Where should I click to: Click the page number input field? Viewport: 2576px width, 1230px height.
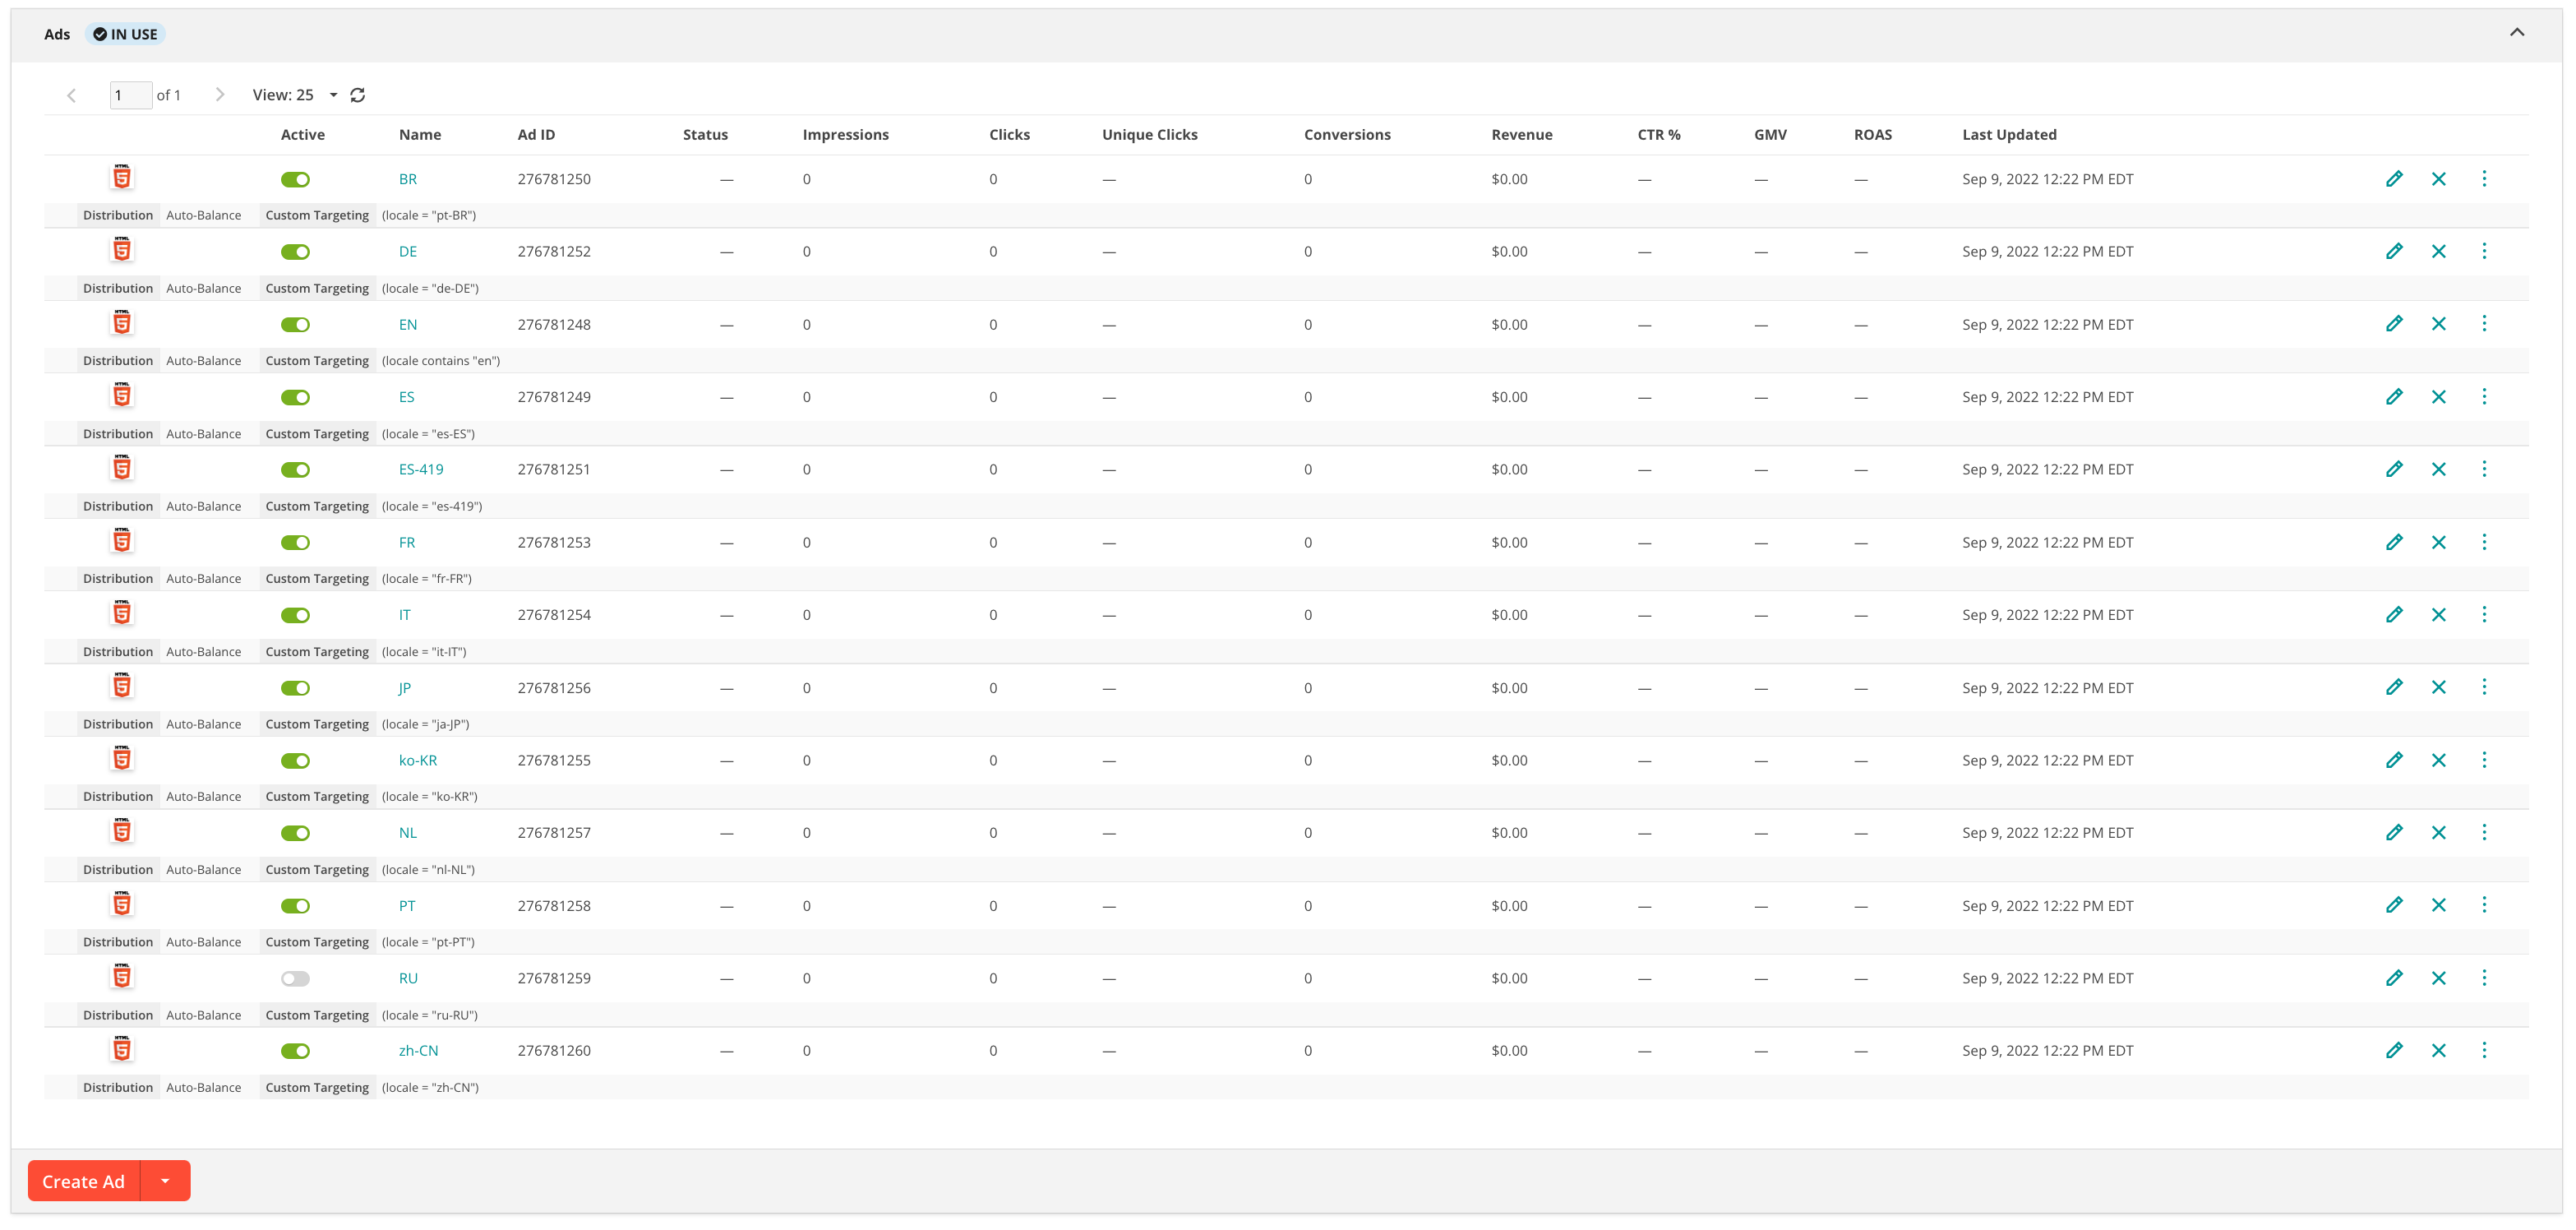130,95
